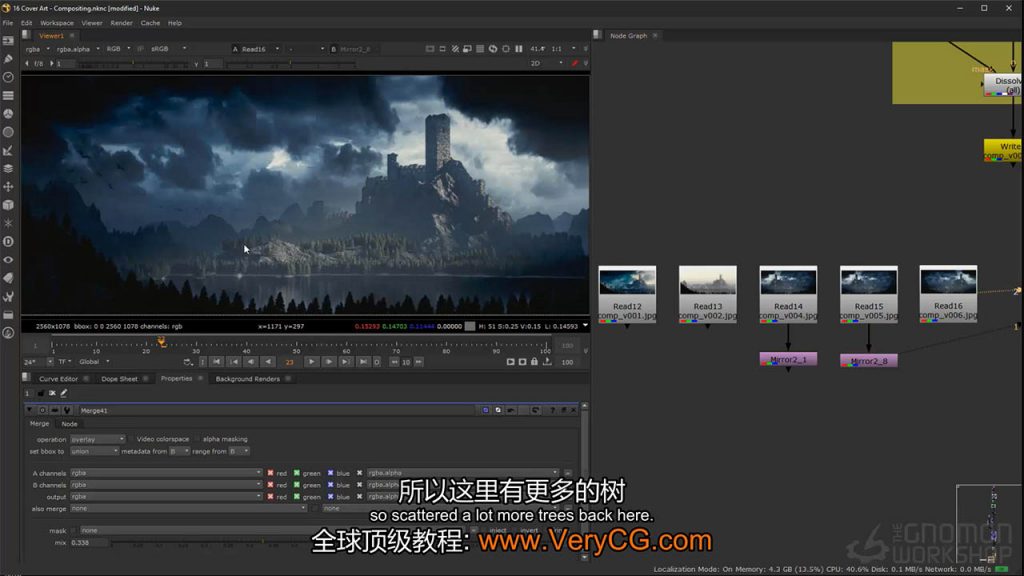Open the also merge dropdown
This screenshot has height=576, width=1024.
coord(188,509)
